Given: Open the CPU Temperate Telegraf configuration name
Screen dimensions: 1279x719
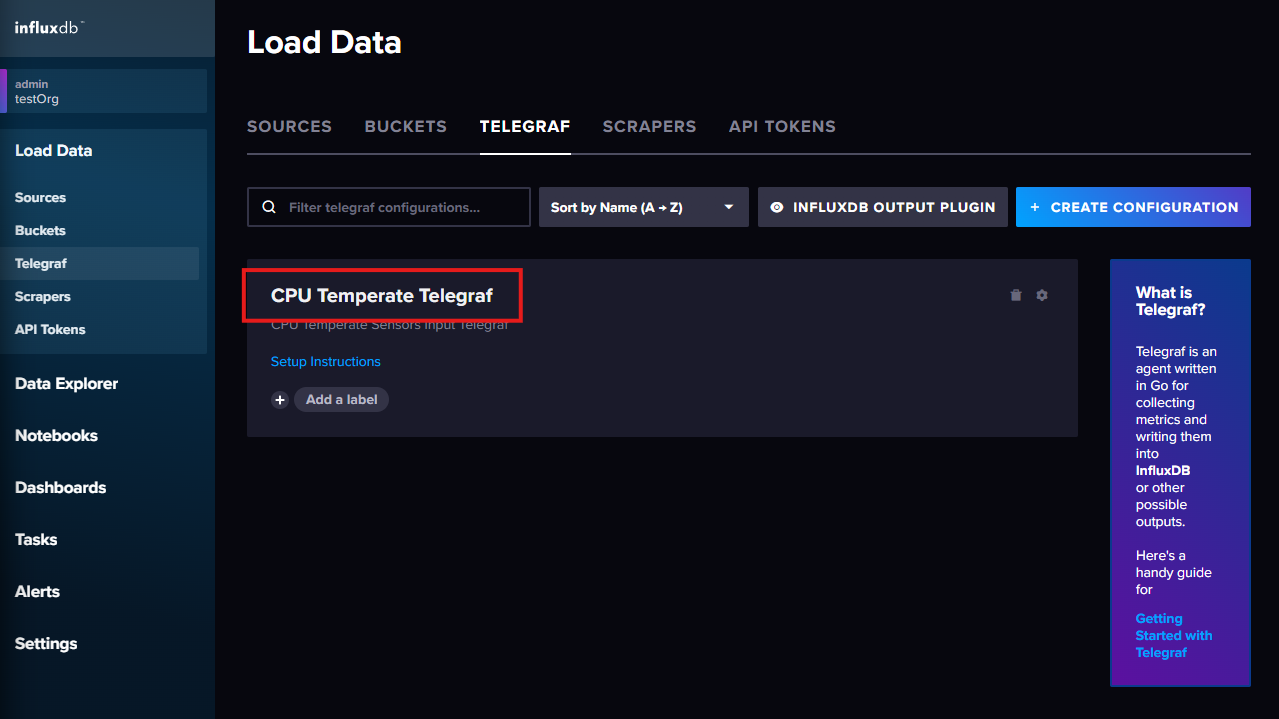Looking at the screenshot, I should pos(382,296).
